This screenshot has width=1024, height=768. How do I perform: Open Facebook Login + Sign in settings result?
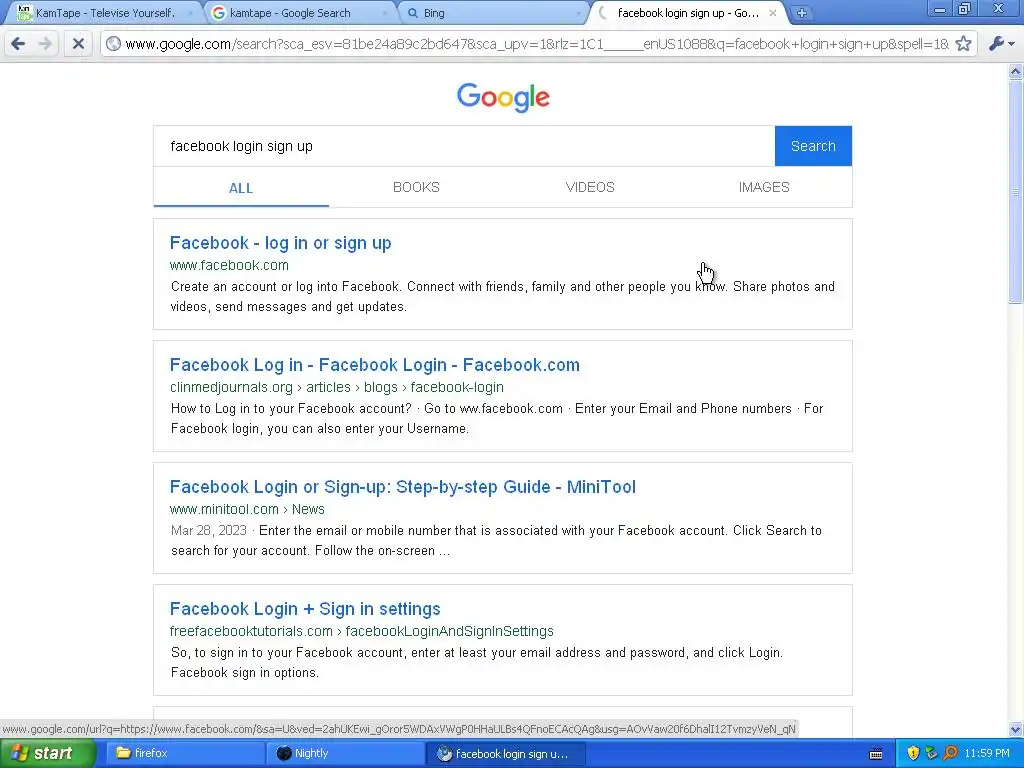305,609
